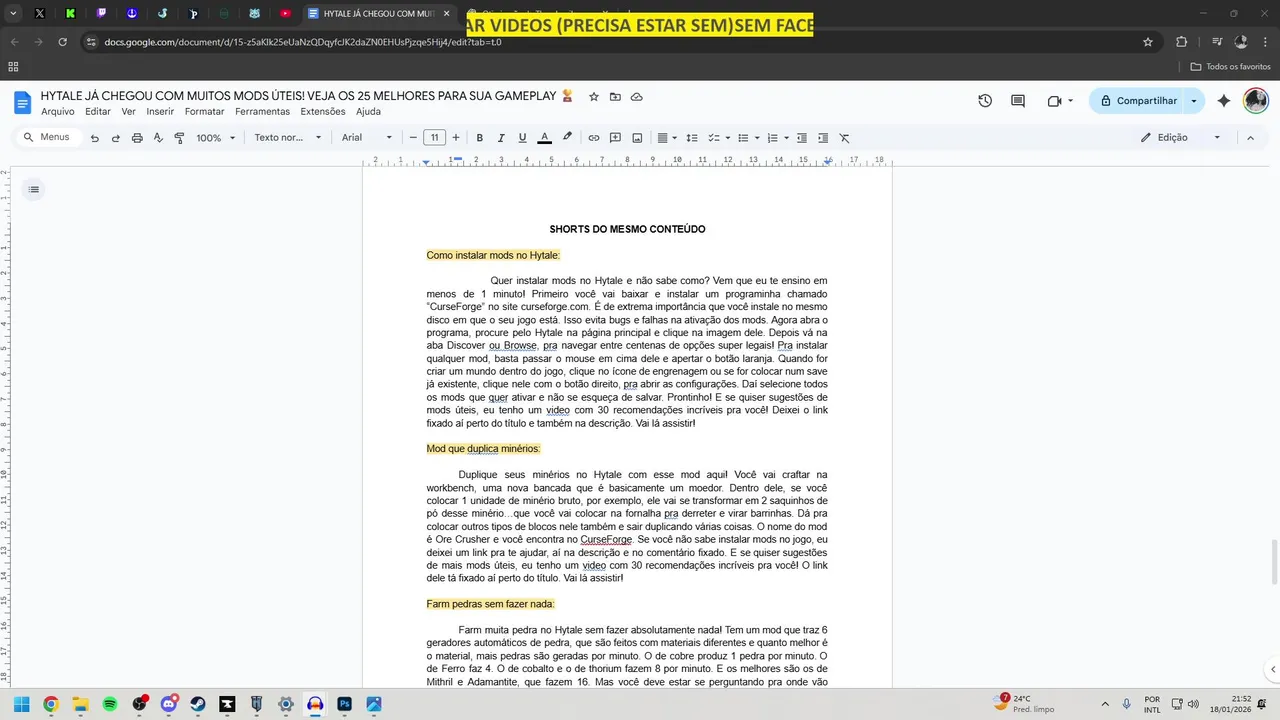1280x720 pixels.
Task: Click the Compartilhar button
Action: pyautogui.click(x=1137, y=101)
